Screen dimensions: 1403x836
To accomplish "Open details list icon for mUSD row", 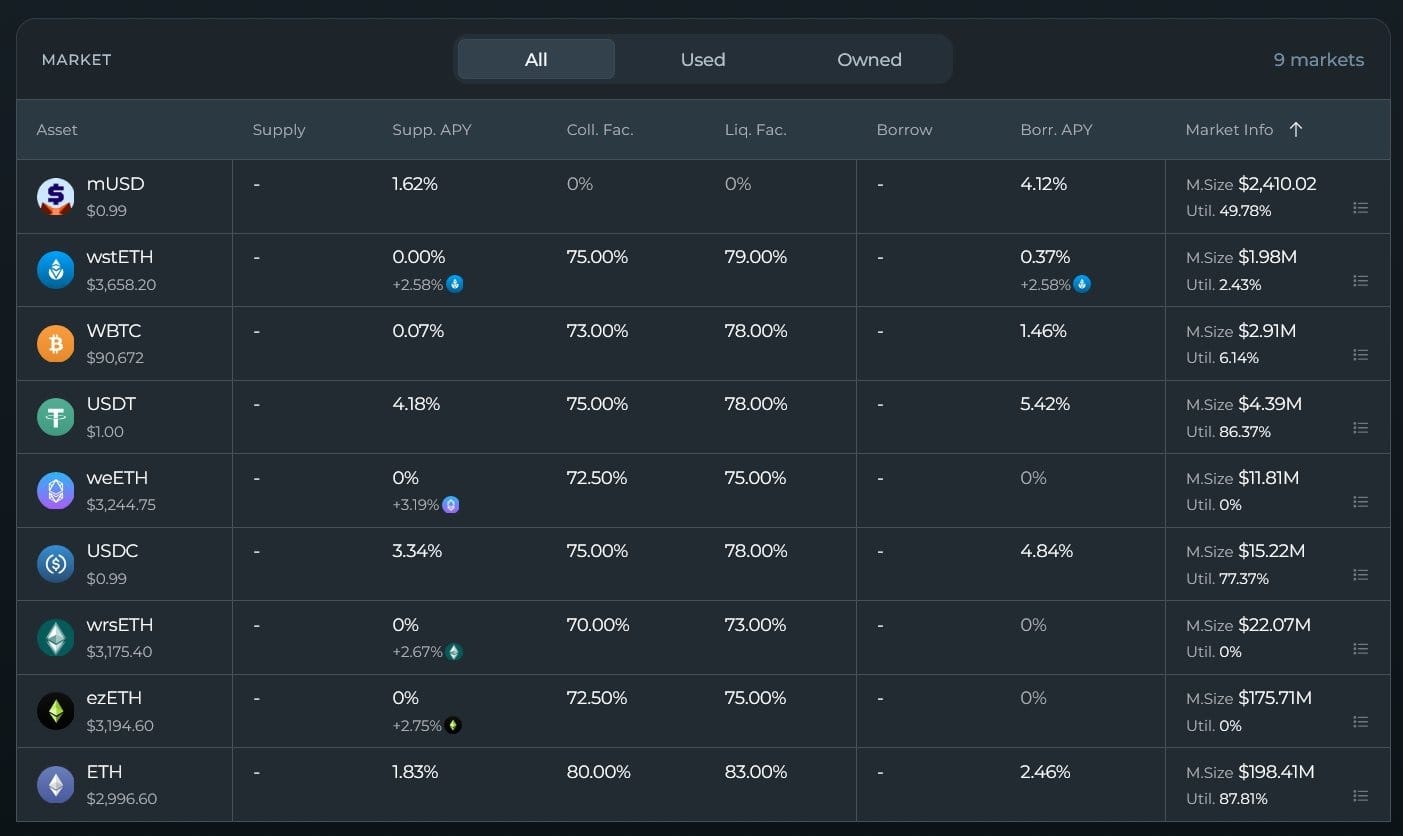I will pos(1360,208).
